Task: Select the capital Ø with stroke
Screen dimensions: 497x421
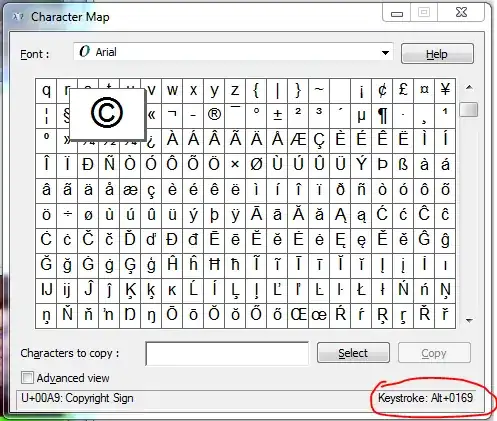Action: [x=256, y=165]
